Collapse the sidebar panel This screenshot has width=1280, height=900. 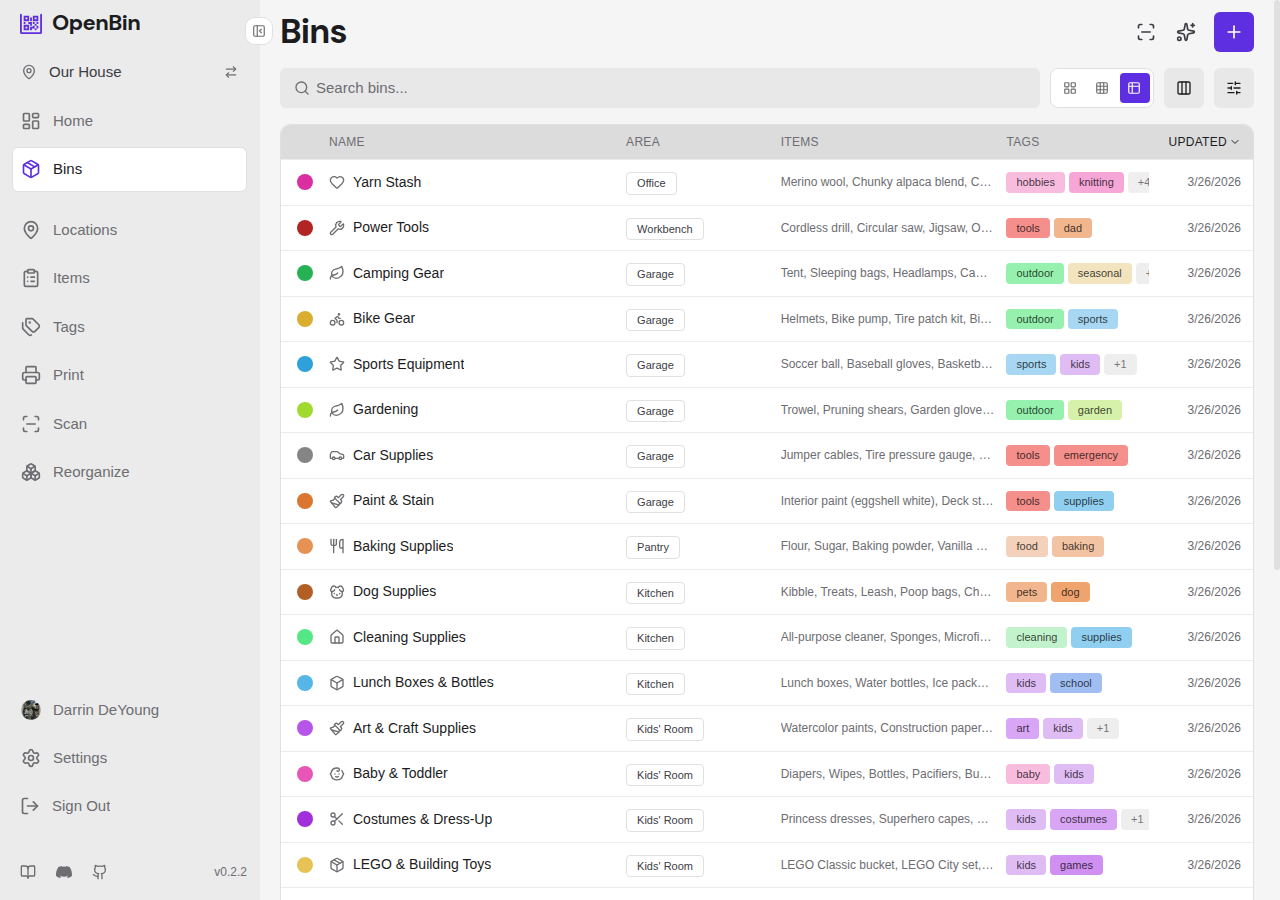click(259, 31)
